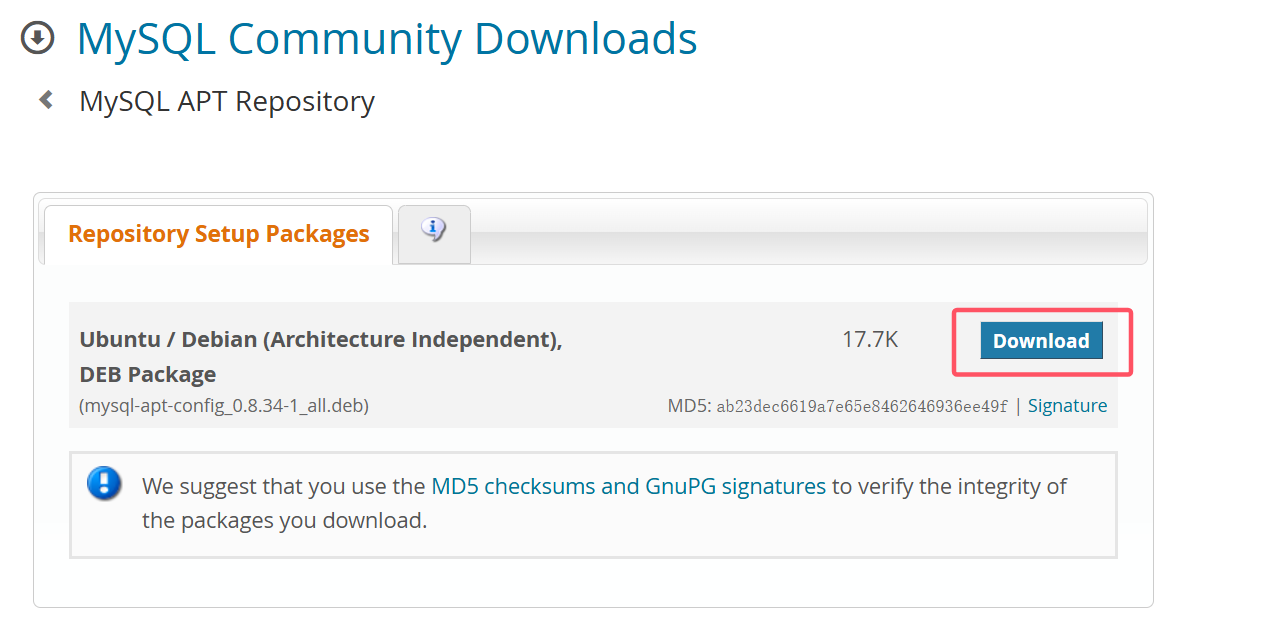1266x625 pixels.
Task: Click the MD5 hash value text
Action: [862, 407]
